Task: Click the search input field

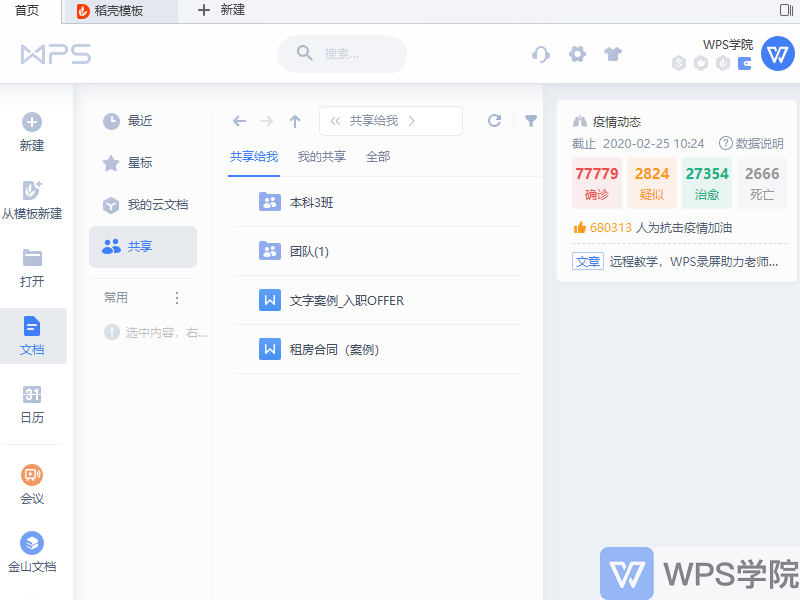Action: (342, 54)
